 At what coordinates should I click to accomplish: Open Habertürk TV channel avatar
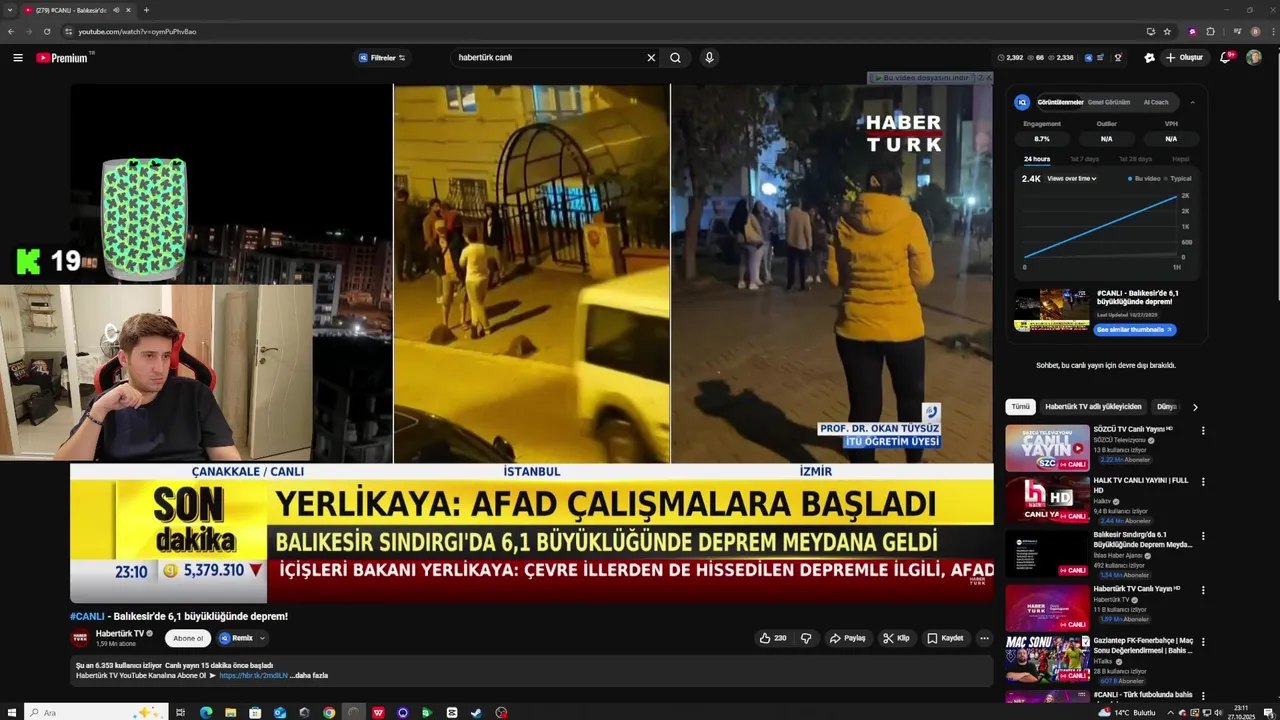click(80, 638)
